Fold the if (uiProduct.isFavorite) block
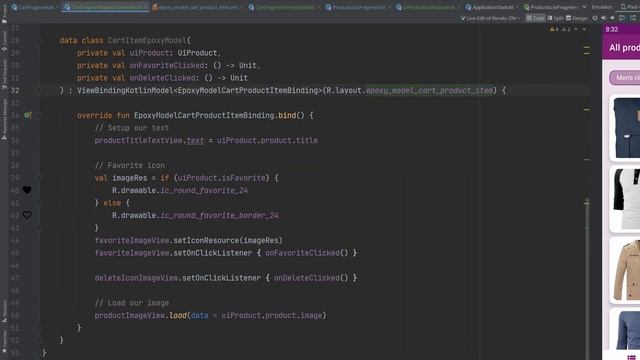The image size is (640, 360). point(40,178)
